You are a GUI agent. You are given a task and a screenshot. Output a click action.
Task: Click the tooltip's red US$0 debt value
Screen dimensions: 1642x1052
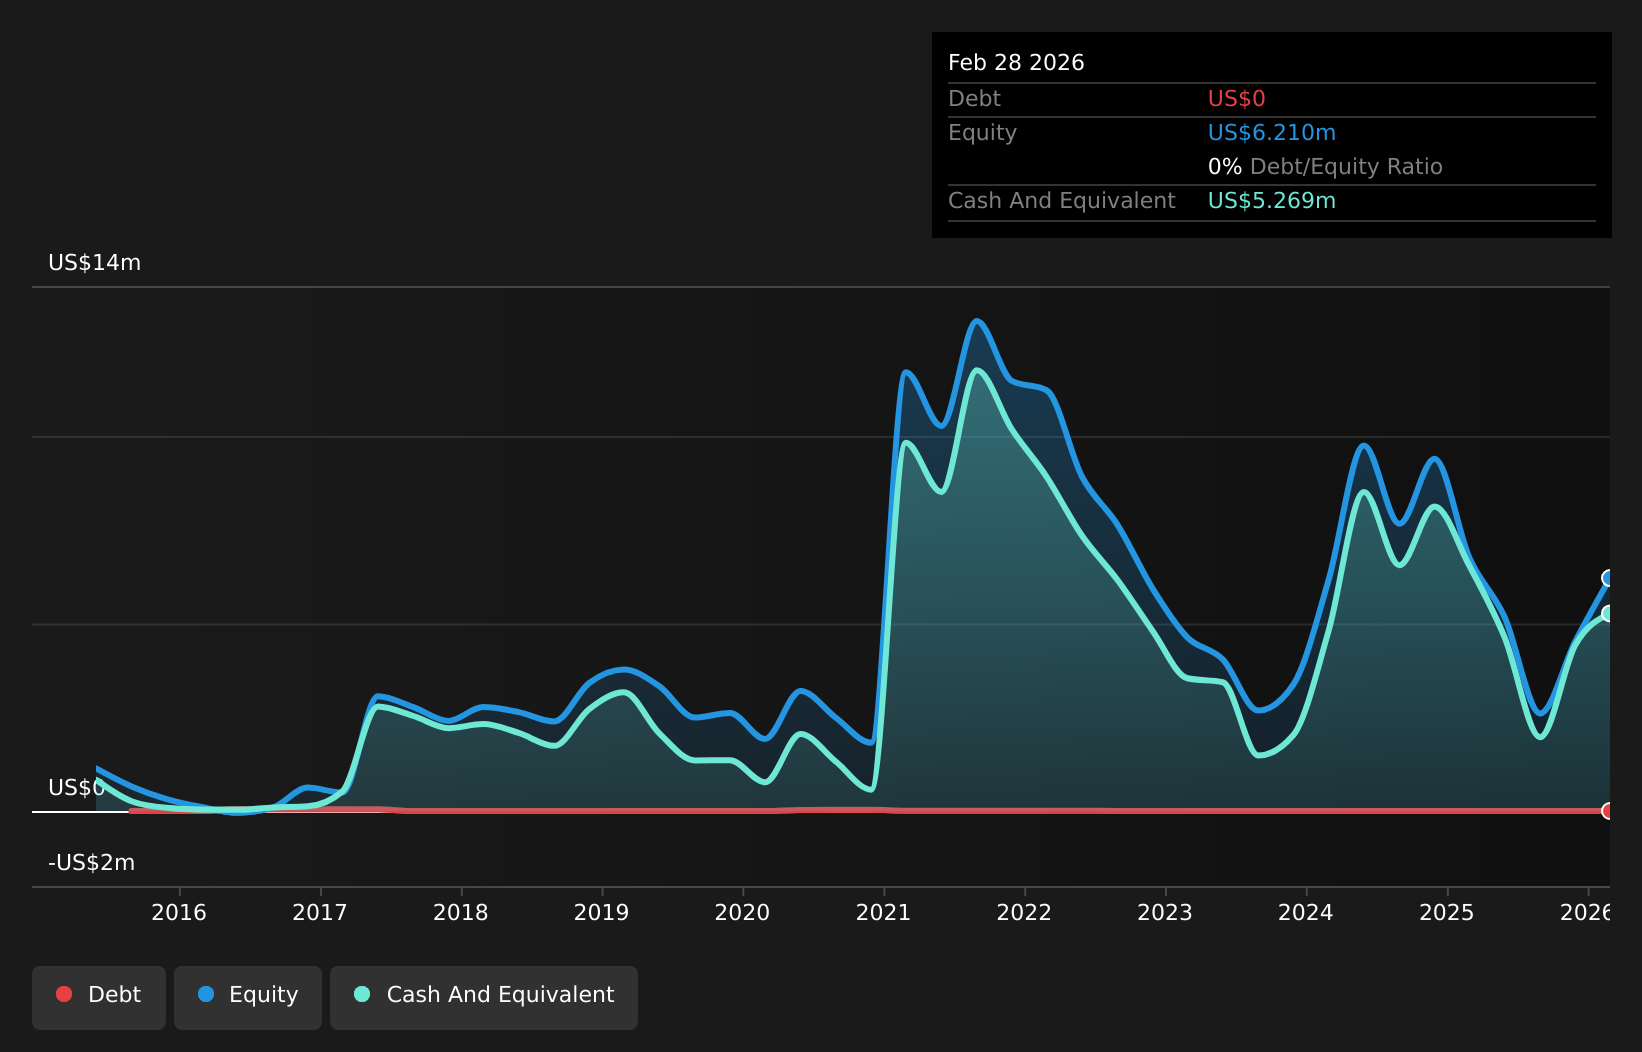(1237, 99)
